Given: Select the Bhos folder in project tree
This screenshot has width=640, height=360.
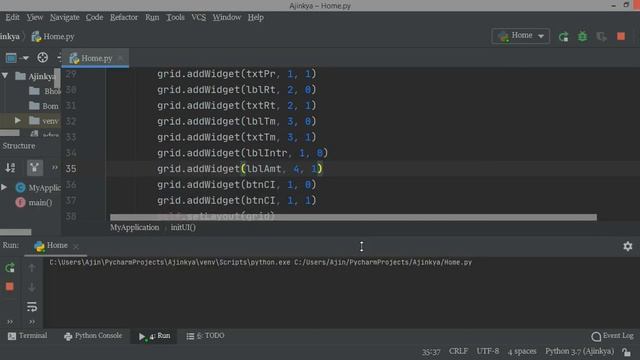Looking at the screenshot, I should point(45,91).
